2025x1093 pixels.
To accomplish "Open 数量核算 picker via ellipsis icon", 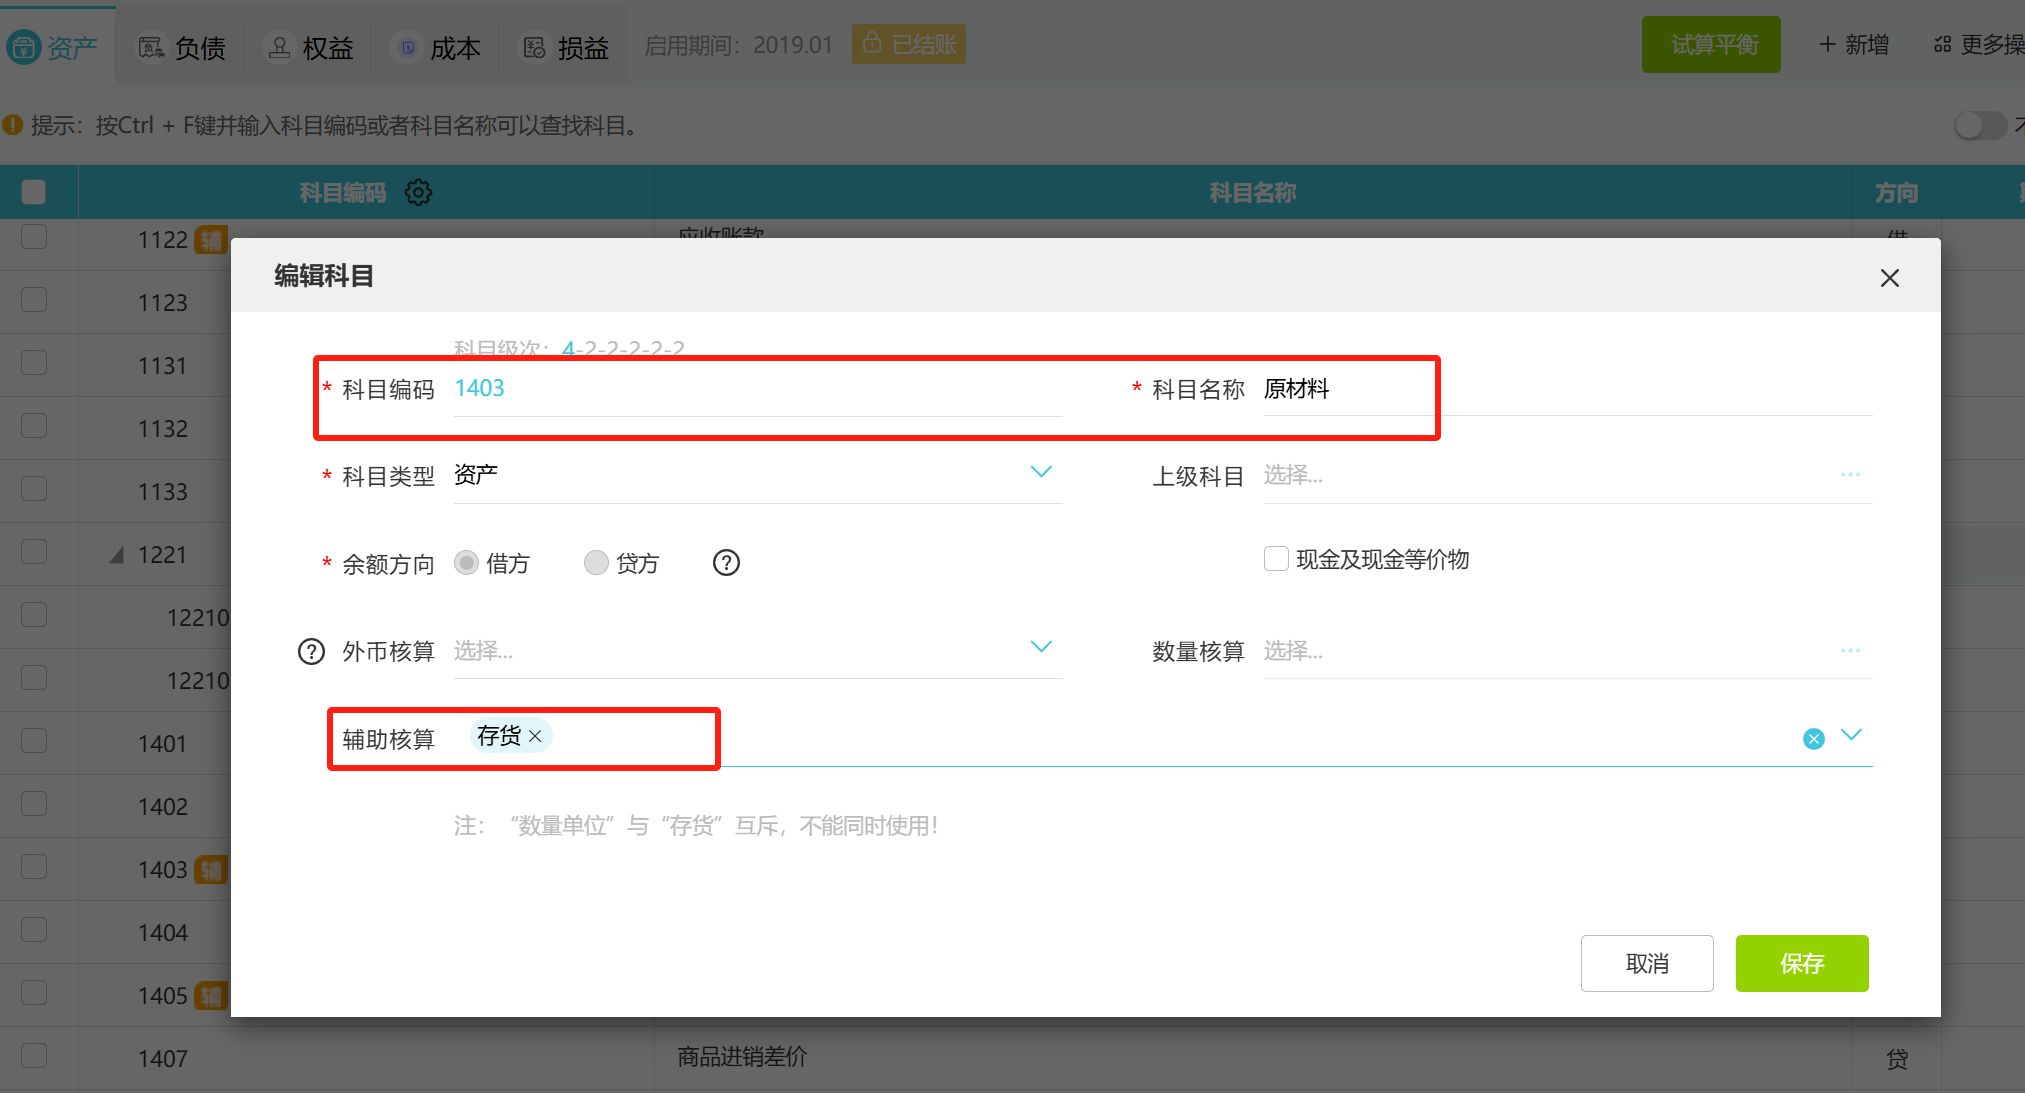I will 1849,651.
